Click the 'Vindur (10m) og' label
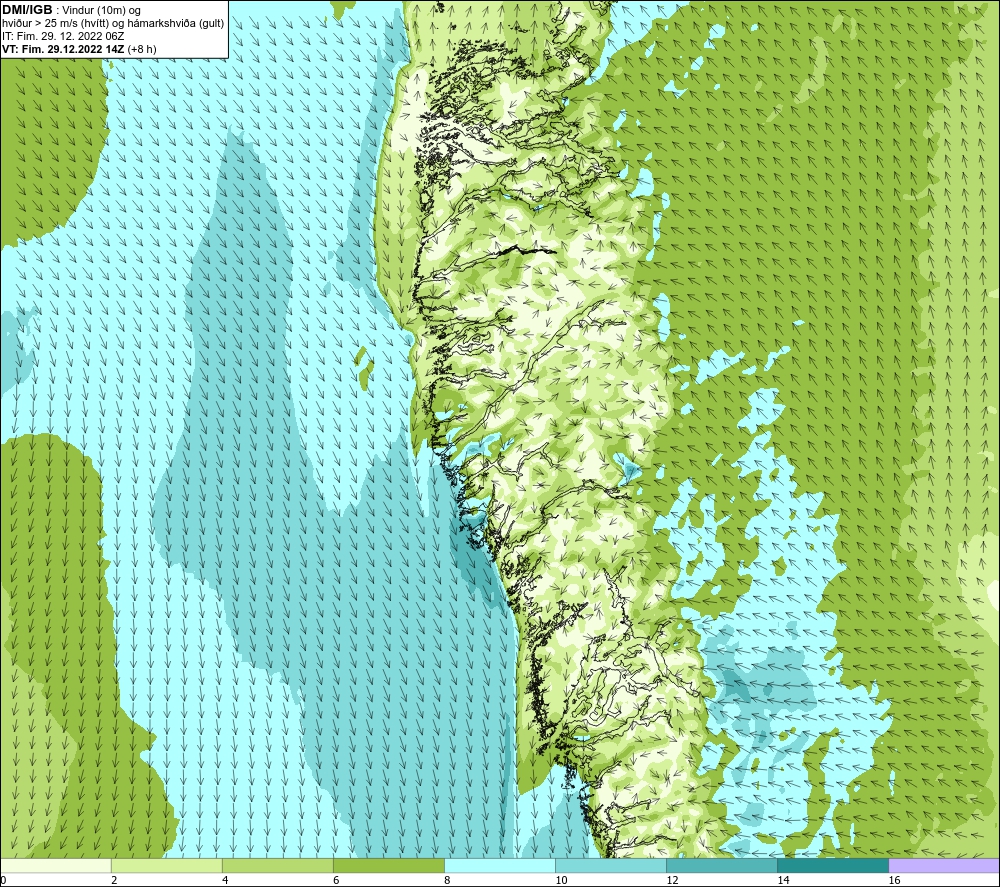The height and width of the screenshot is (887, 1000). [101, 11]
